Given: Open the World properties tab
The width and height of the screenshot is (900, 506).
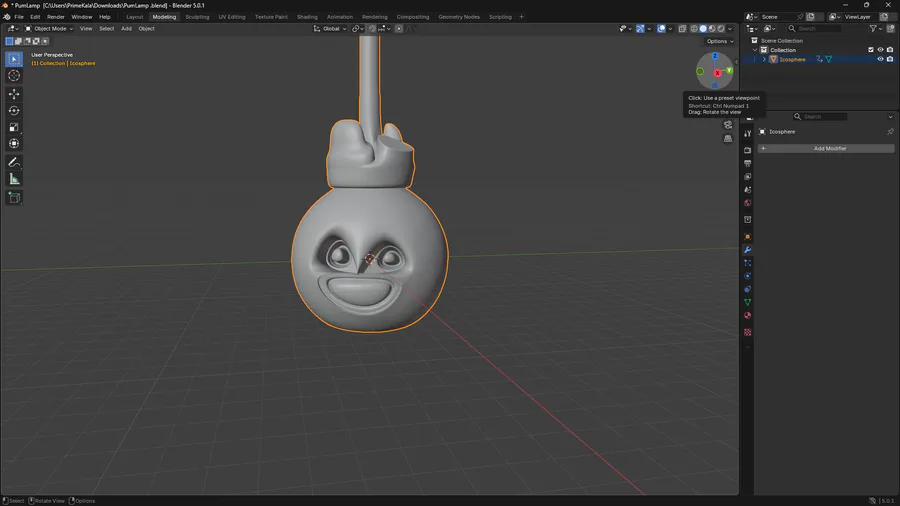Looking at the screenshot, I should 747,203.
